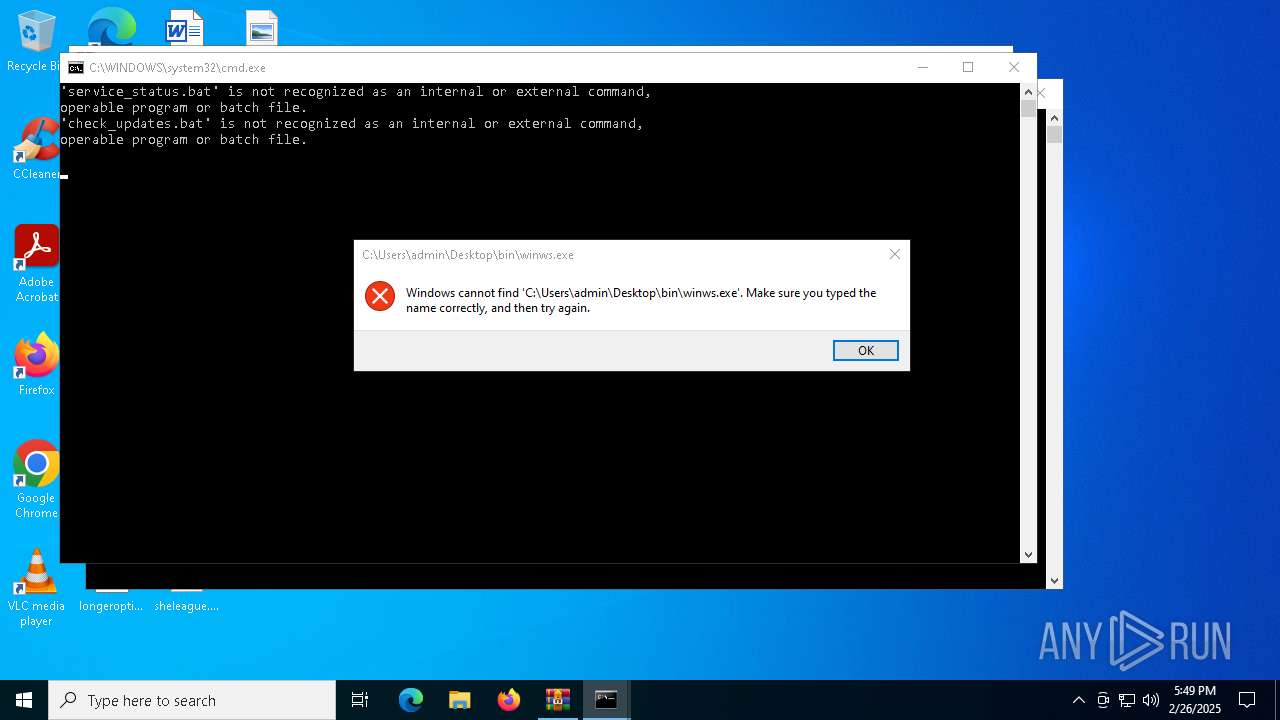Open the Recycle Bin desktop icon
This screenshot has height=720, width=1280.
coord(34,40)
